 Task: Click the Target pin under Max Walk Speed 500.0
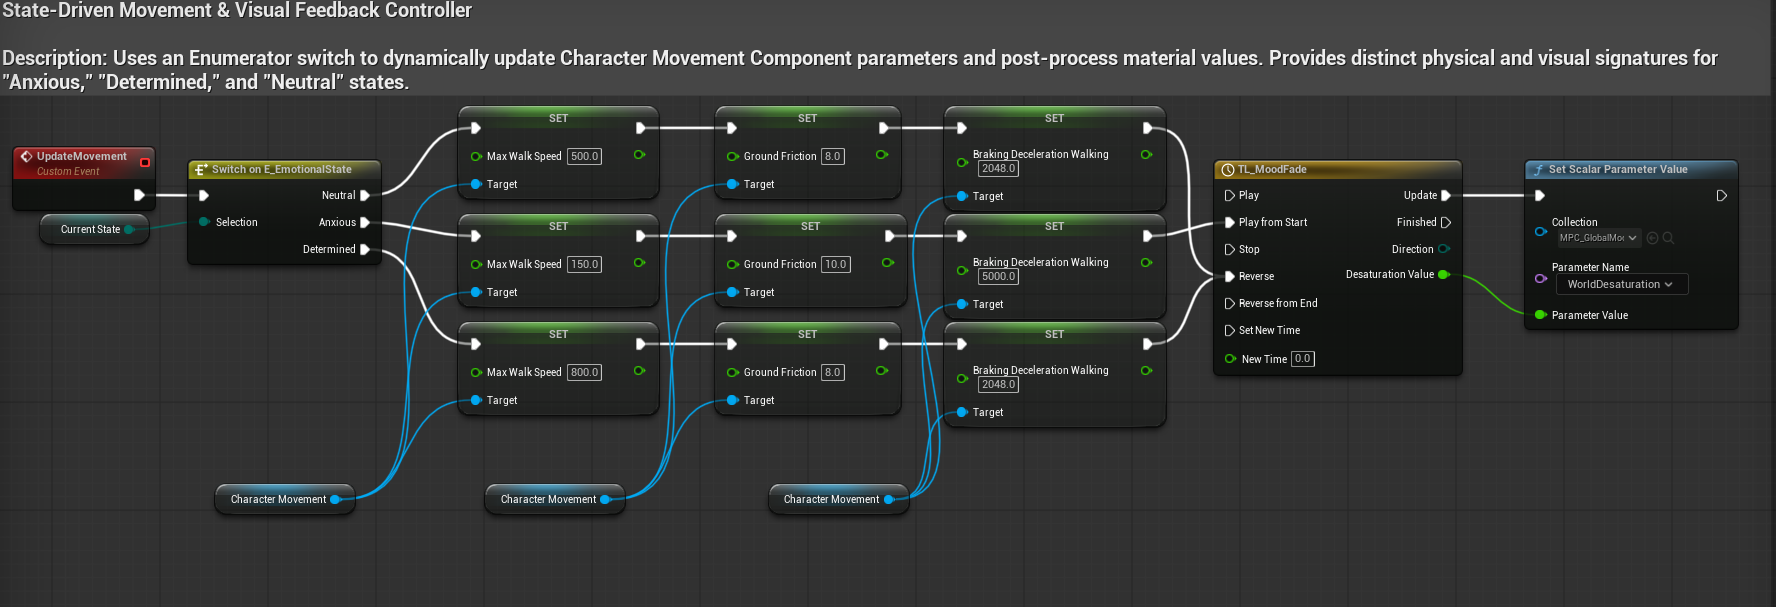[476, 184]
